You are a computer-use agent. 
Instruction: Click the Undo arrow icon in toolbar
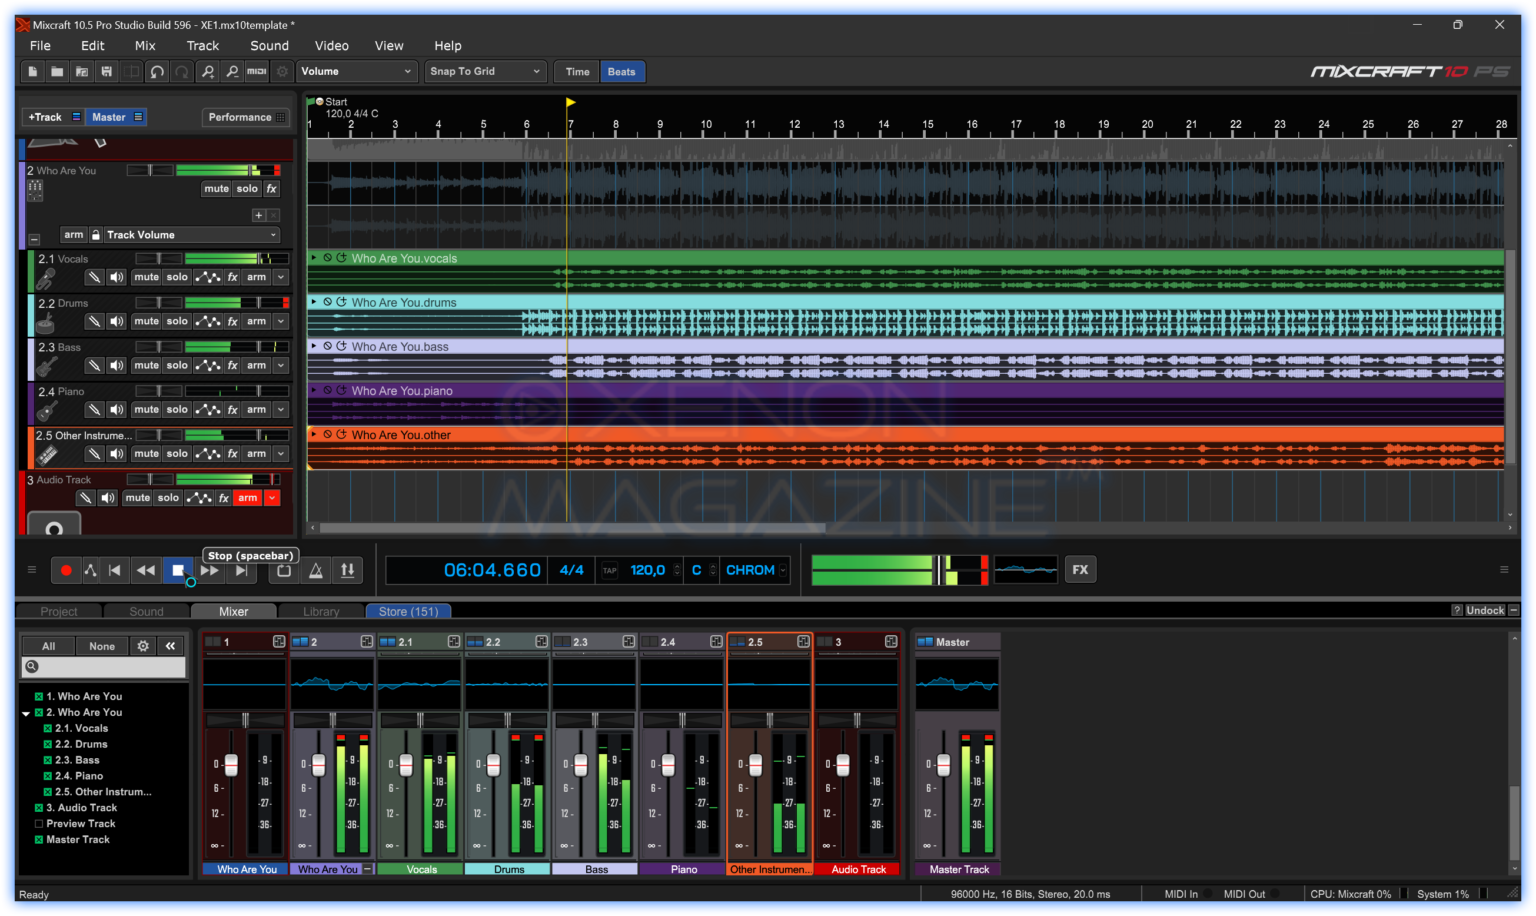tap(157, 71)
